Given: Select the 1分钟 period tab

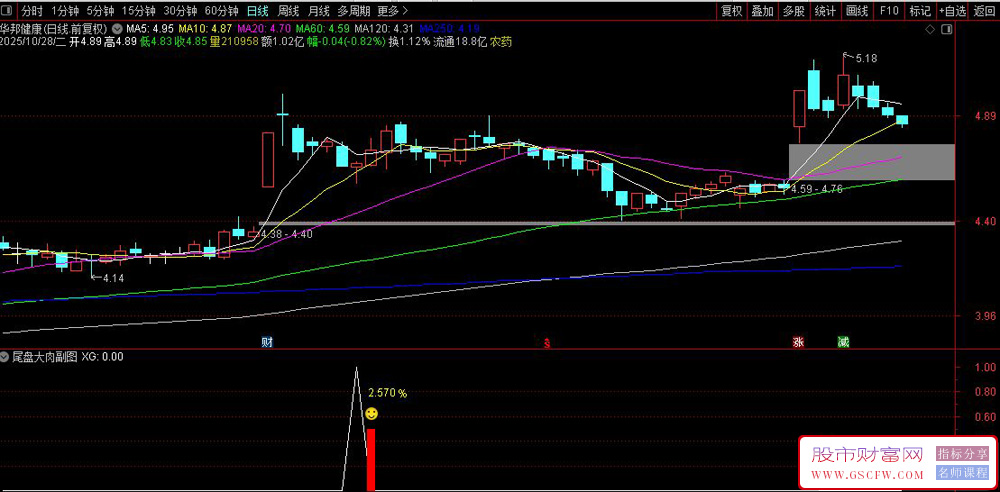Looking at the screenshot, I should point(64,11).
